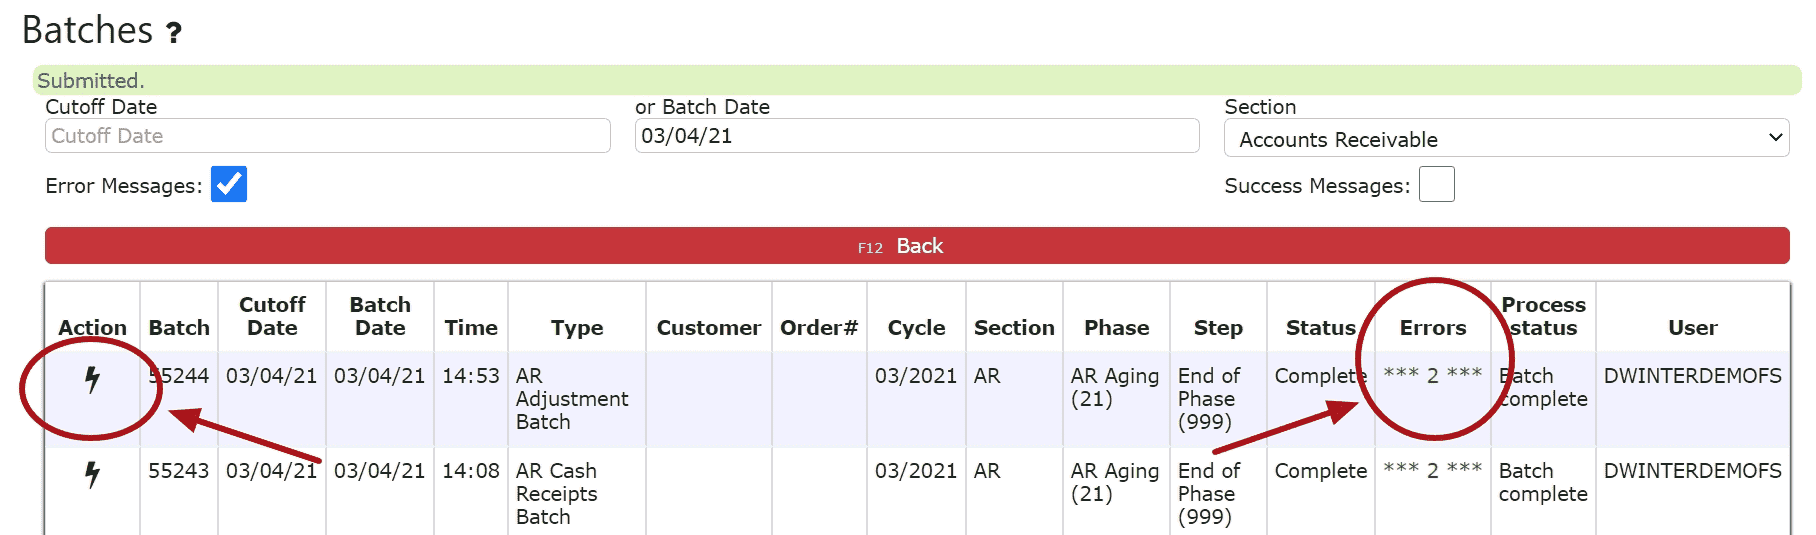Click error count for batch 55244
Screen dimensions: 1816x535
point(1432,376)
